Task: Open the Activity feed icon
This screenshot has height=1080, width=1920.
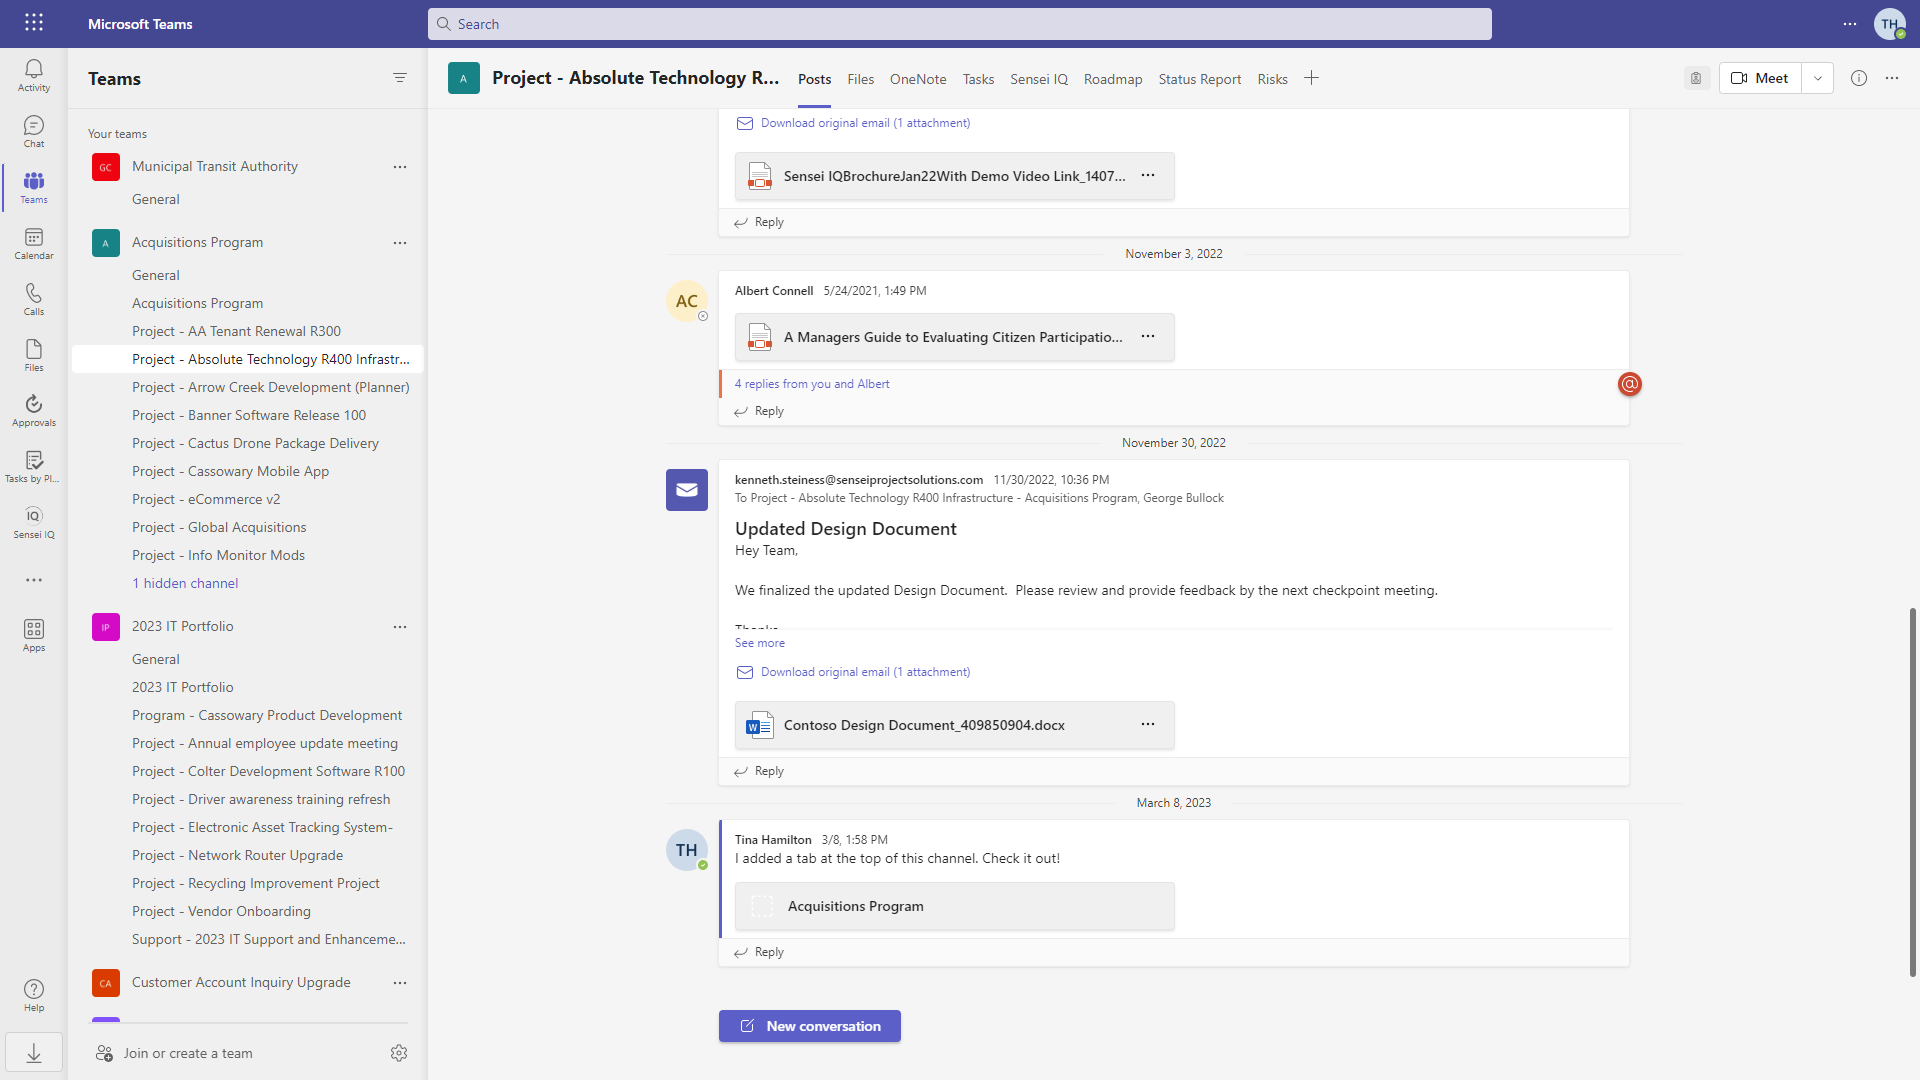Action: pyautogui.click(x=34, y=75)
